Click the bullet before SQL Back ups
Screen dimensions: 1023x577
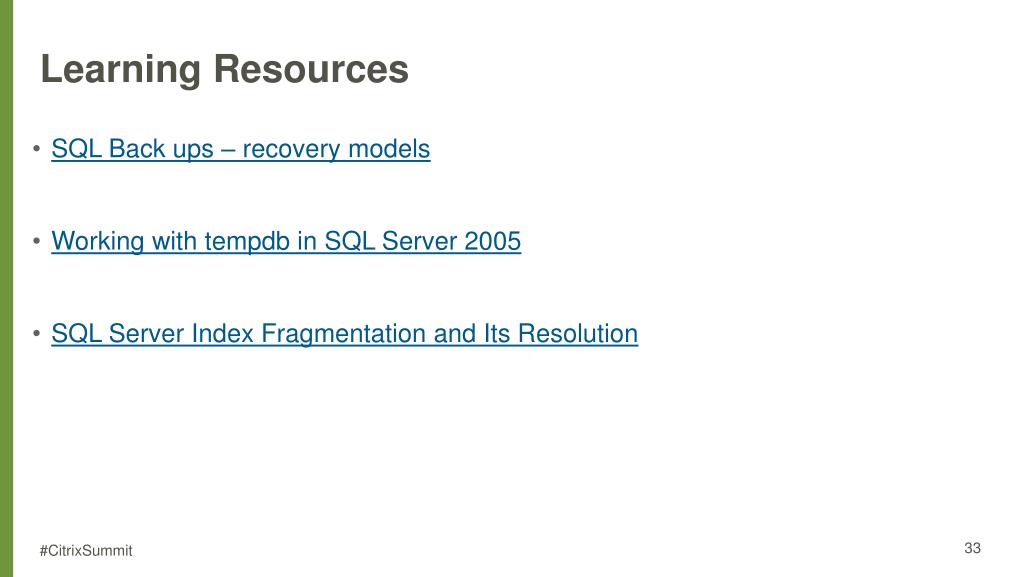[37, 149]
